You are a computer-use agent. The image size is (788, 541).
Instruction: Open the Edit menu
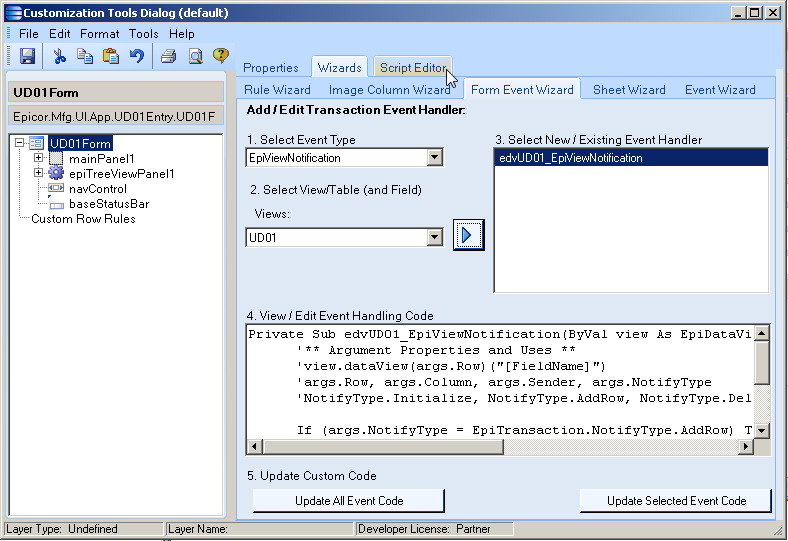click(59, 34)
